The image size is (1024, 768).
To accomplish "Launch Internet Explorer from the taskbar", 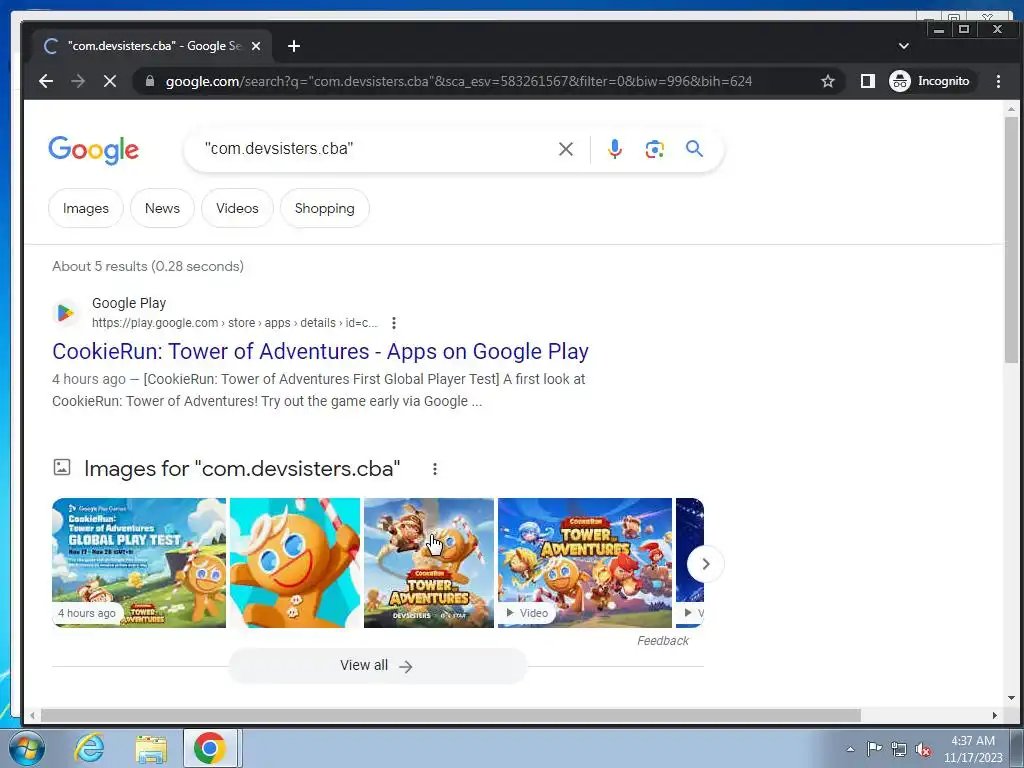I will point(89,748).
